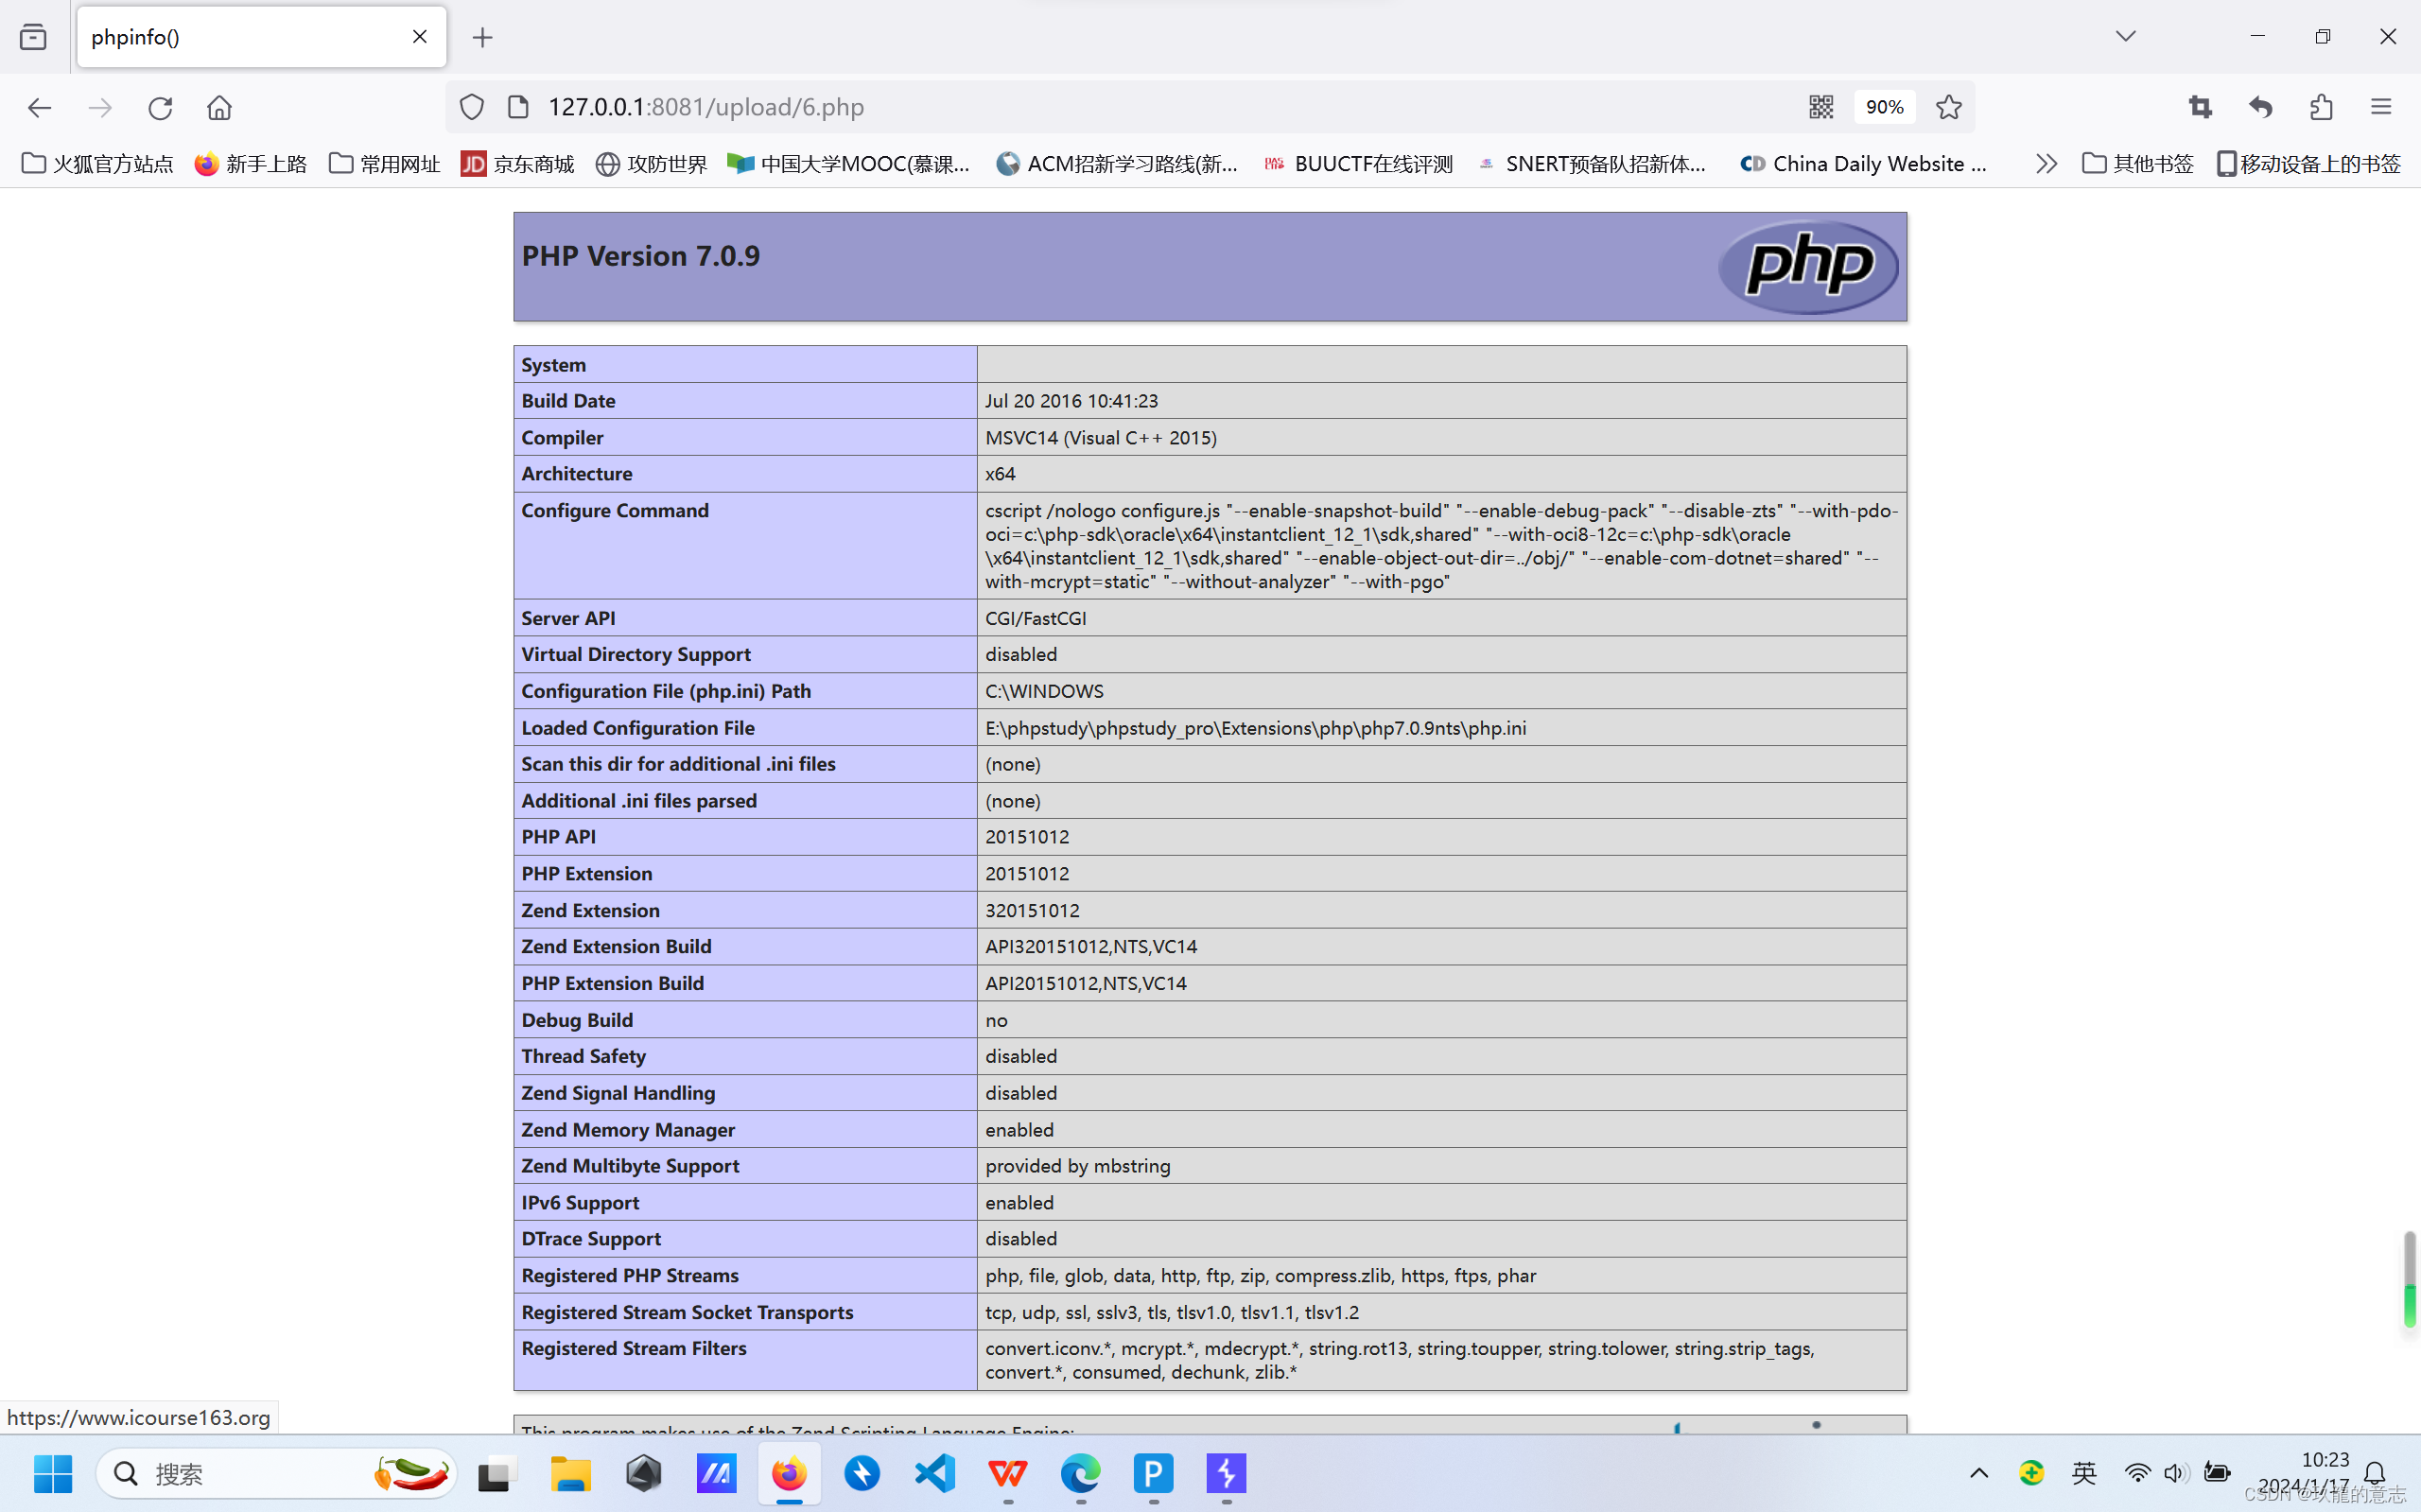Image resolution: width=2421 pixels, height=1512 pixels.
Task: Open task view from the taskbar
Action: tap(497, 1473)
